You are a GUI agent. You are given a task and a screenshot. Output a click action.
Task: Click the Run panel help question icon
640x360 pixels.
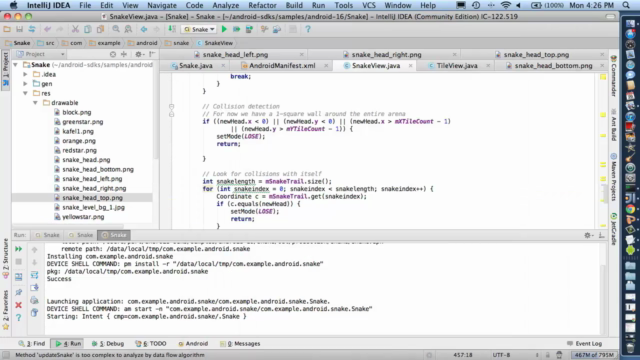click(x=18, y=318)
